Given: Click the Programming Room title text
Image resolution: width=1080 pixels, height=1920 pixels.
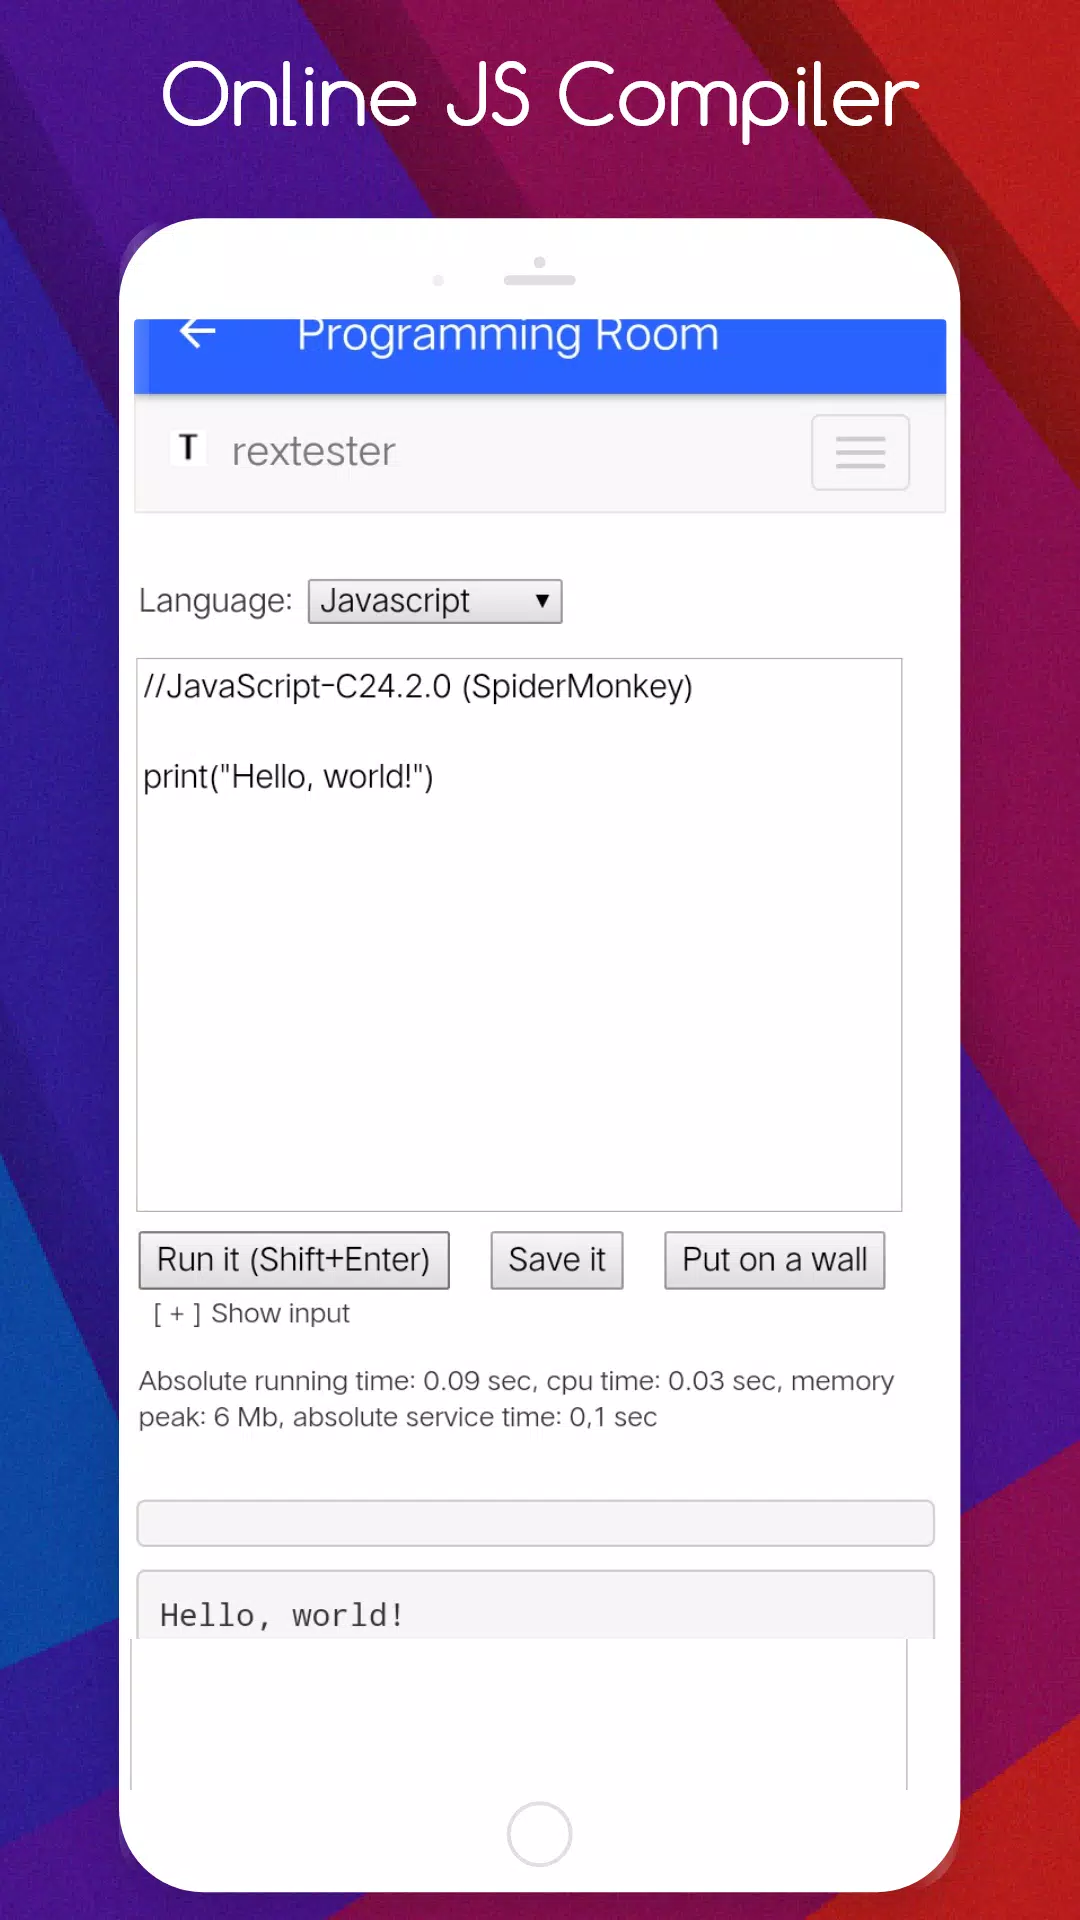Looking at the screenshot, I should pos(508,336).
